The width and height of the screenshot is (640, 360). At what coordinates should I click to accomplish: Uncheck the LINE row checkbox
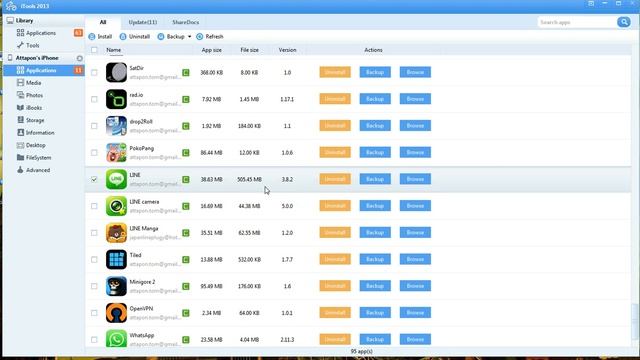pos(94,179)
